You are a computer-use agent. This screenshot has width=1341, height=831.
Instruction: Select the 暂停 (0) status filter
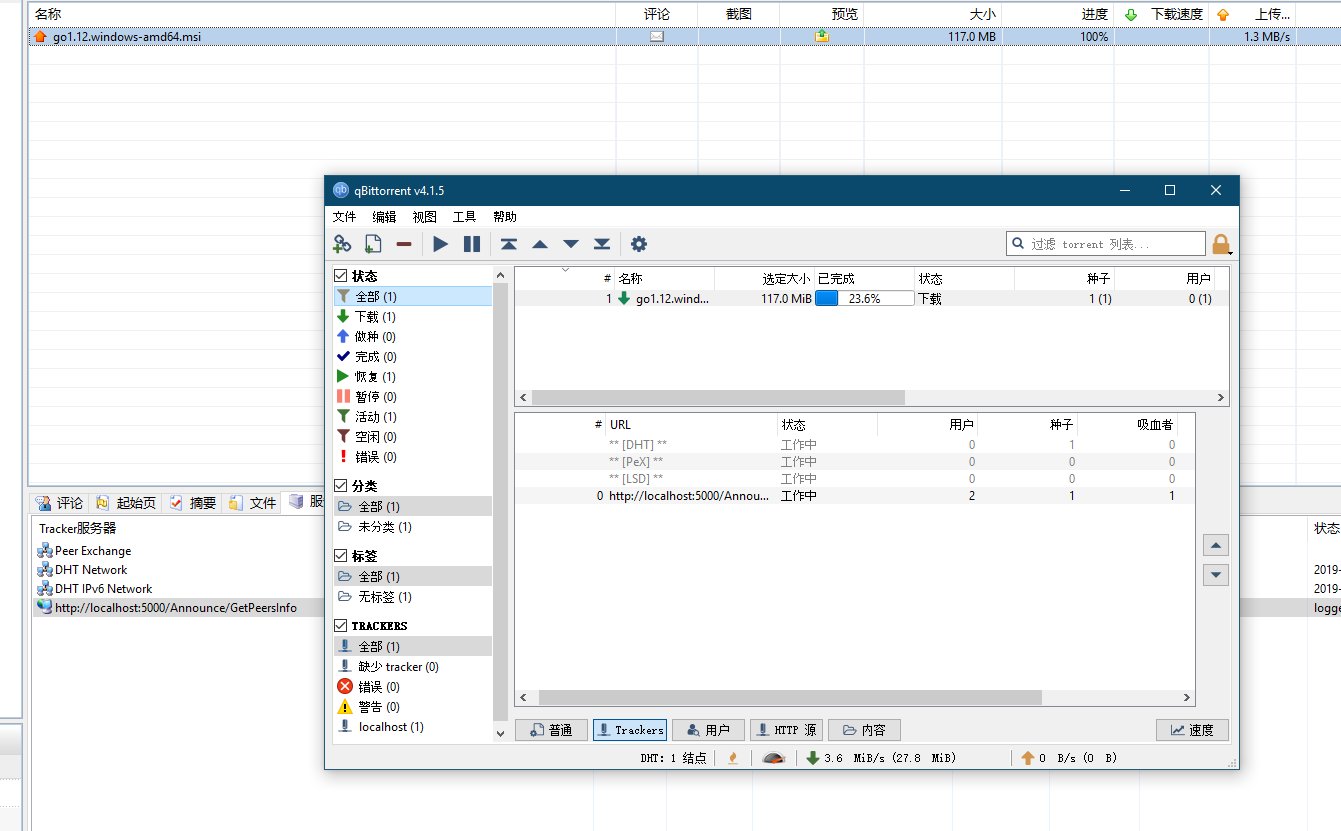coord(413,397)
